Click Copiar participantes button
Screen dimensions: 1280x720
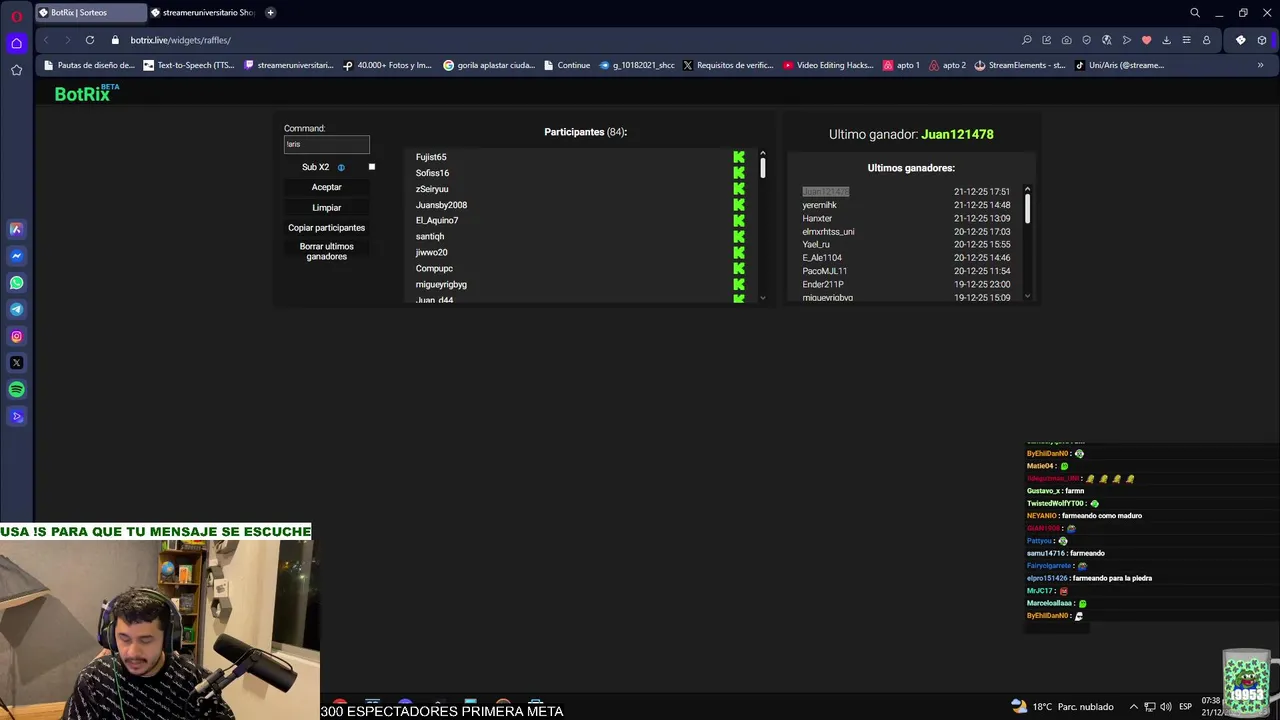(x=326, y=228)
